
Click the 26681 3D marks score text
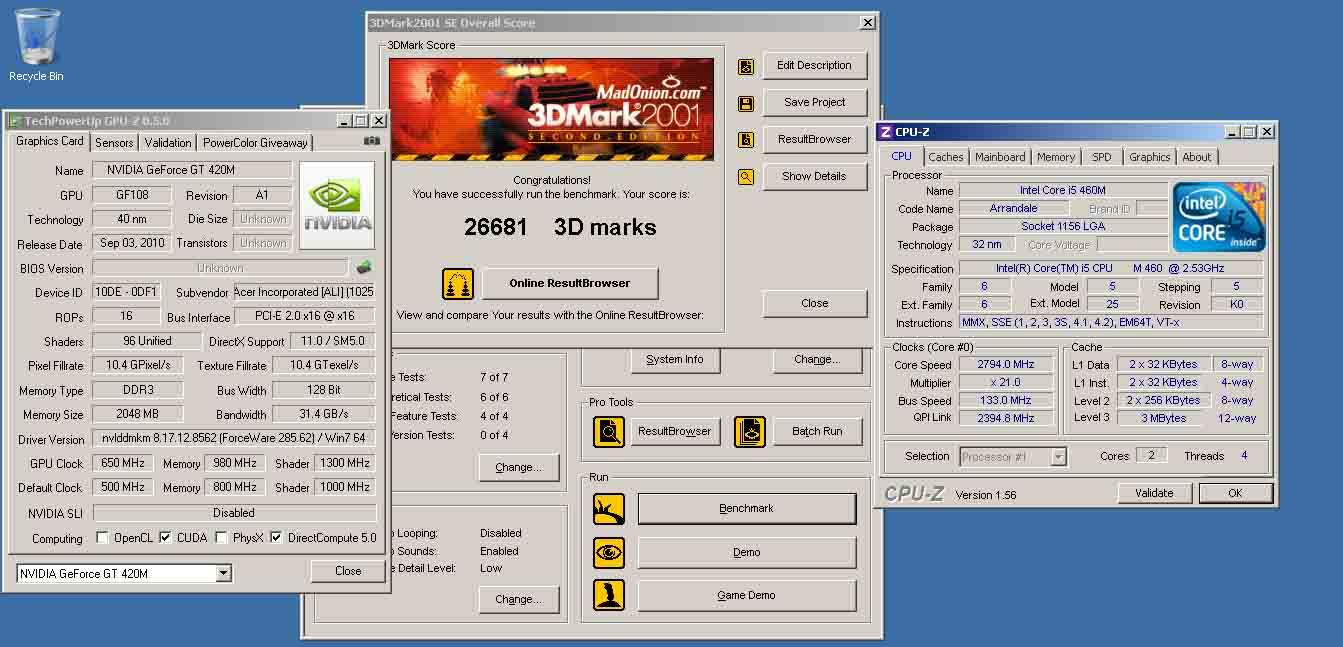tap(560, 227)
